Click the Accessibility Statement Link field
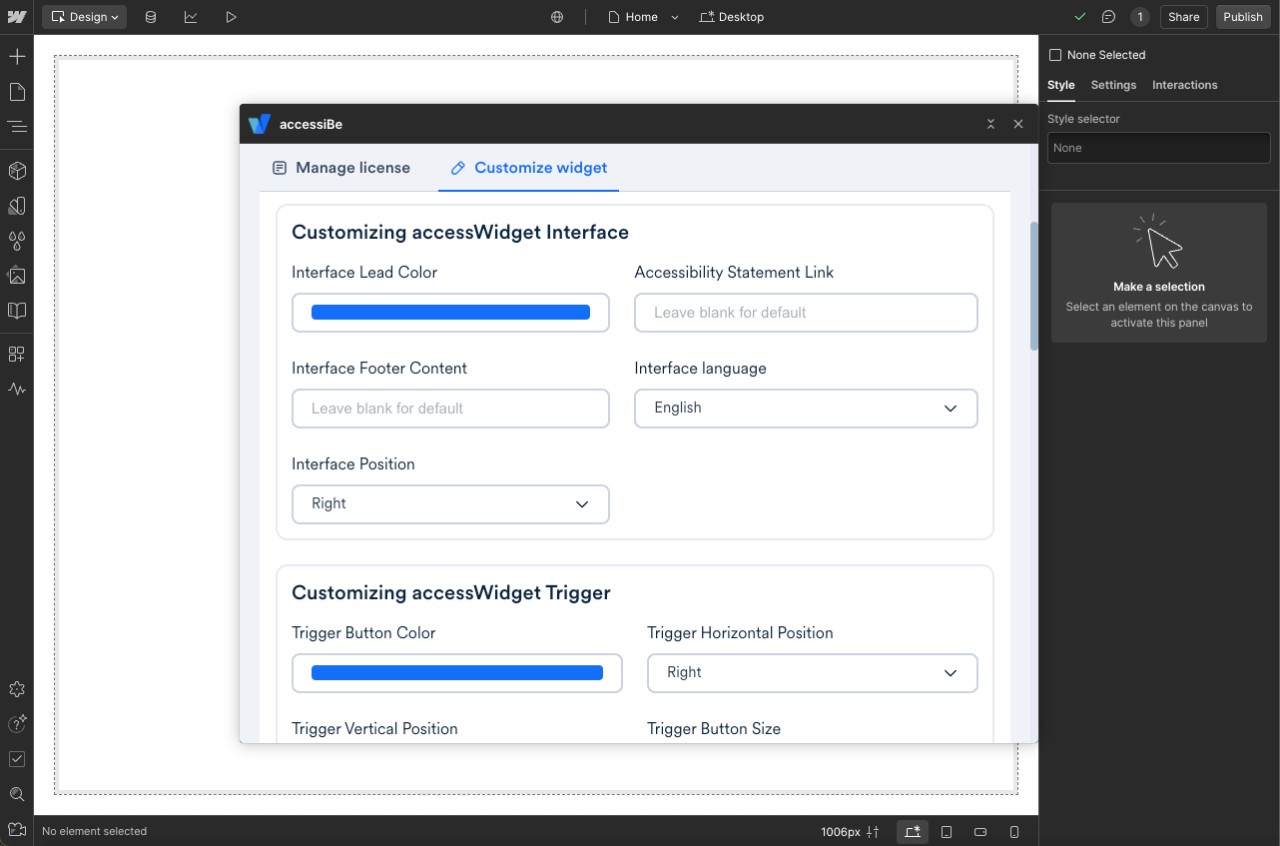The width and height of the screenshot is (1280, 846). pos(806,312)
